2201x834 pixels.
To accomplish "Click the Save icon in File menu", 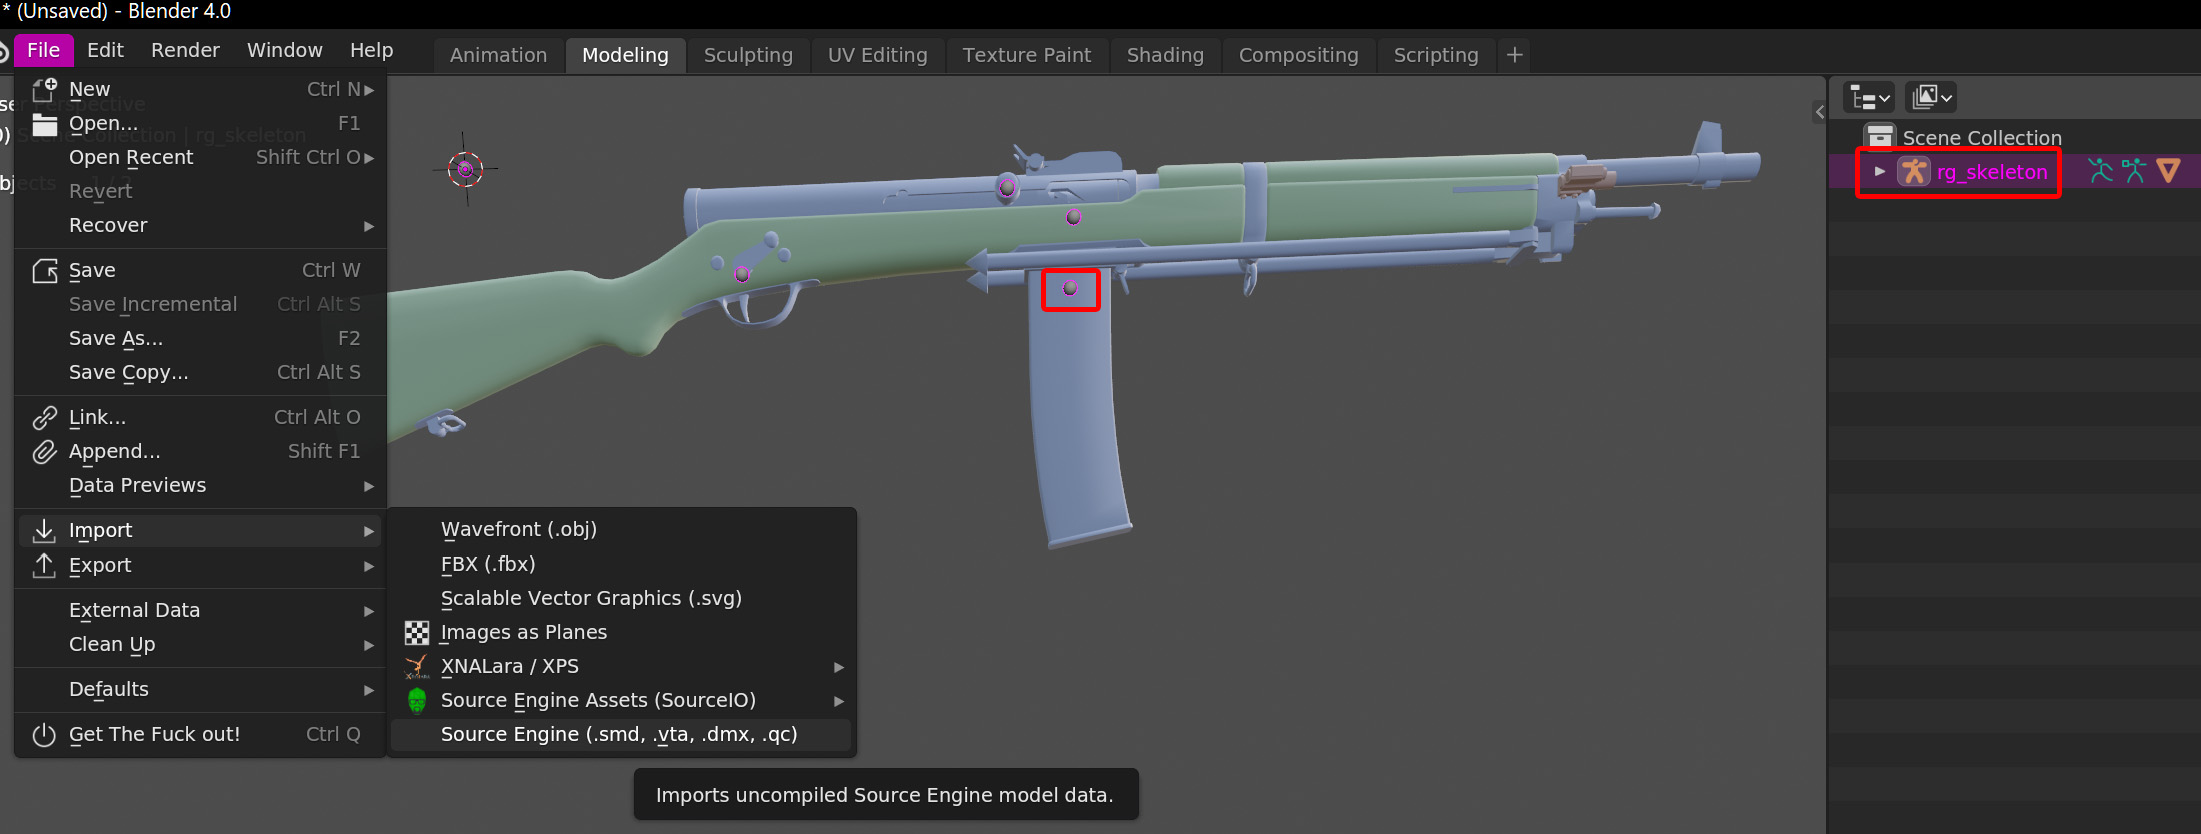I will [x=44, y=271].
